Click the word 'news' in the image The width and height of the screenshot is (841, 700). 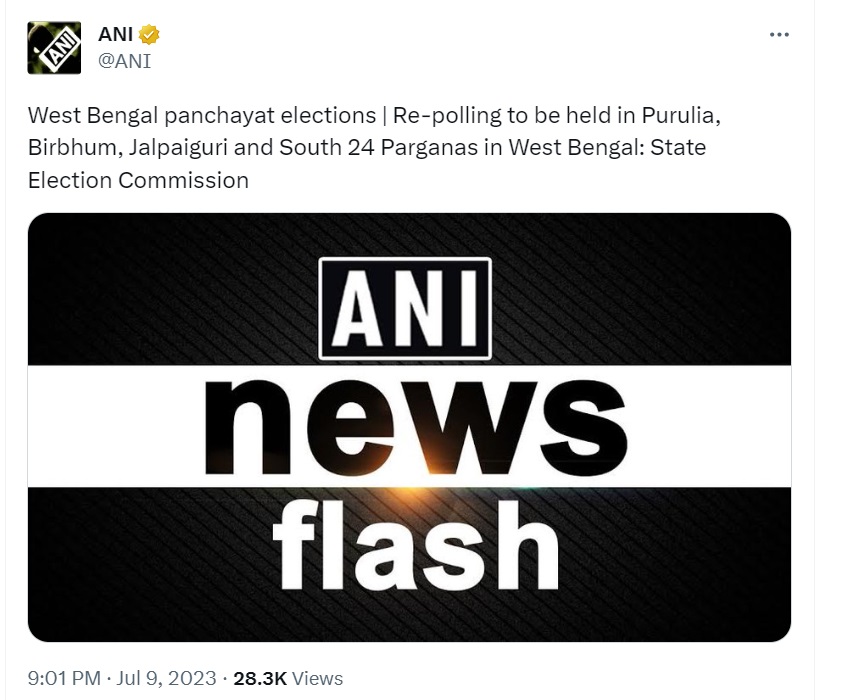pos(416,427)
